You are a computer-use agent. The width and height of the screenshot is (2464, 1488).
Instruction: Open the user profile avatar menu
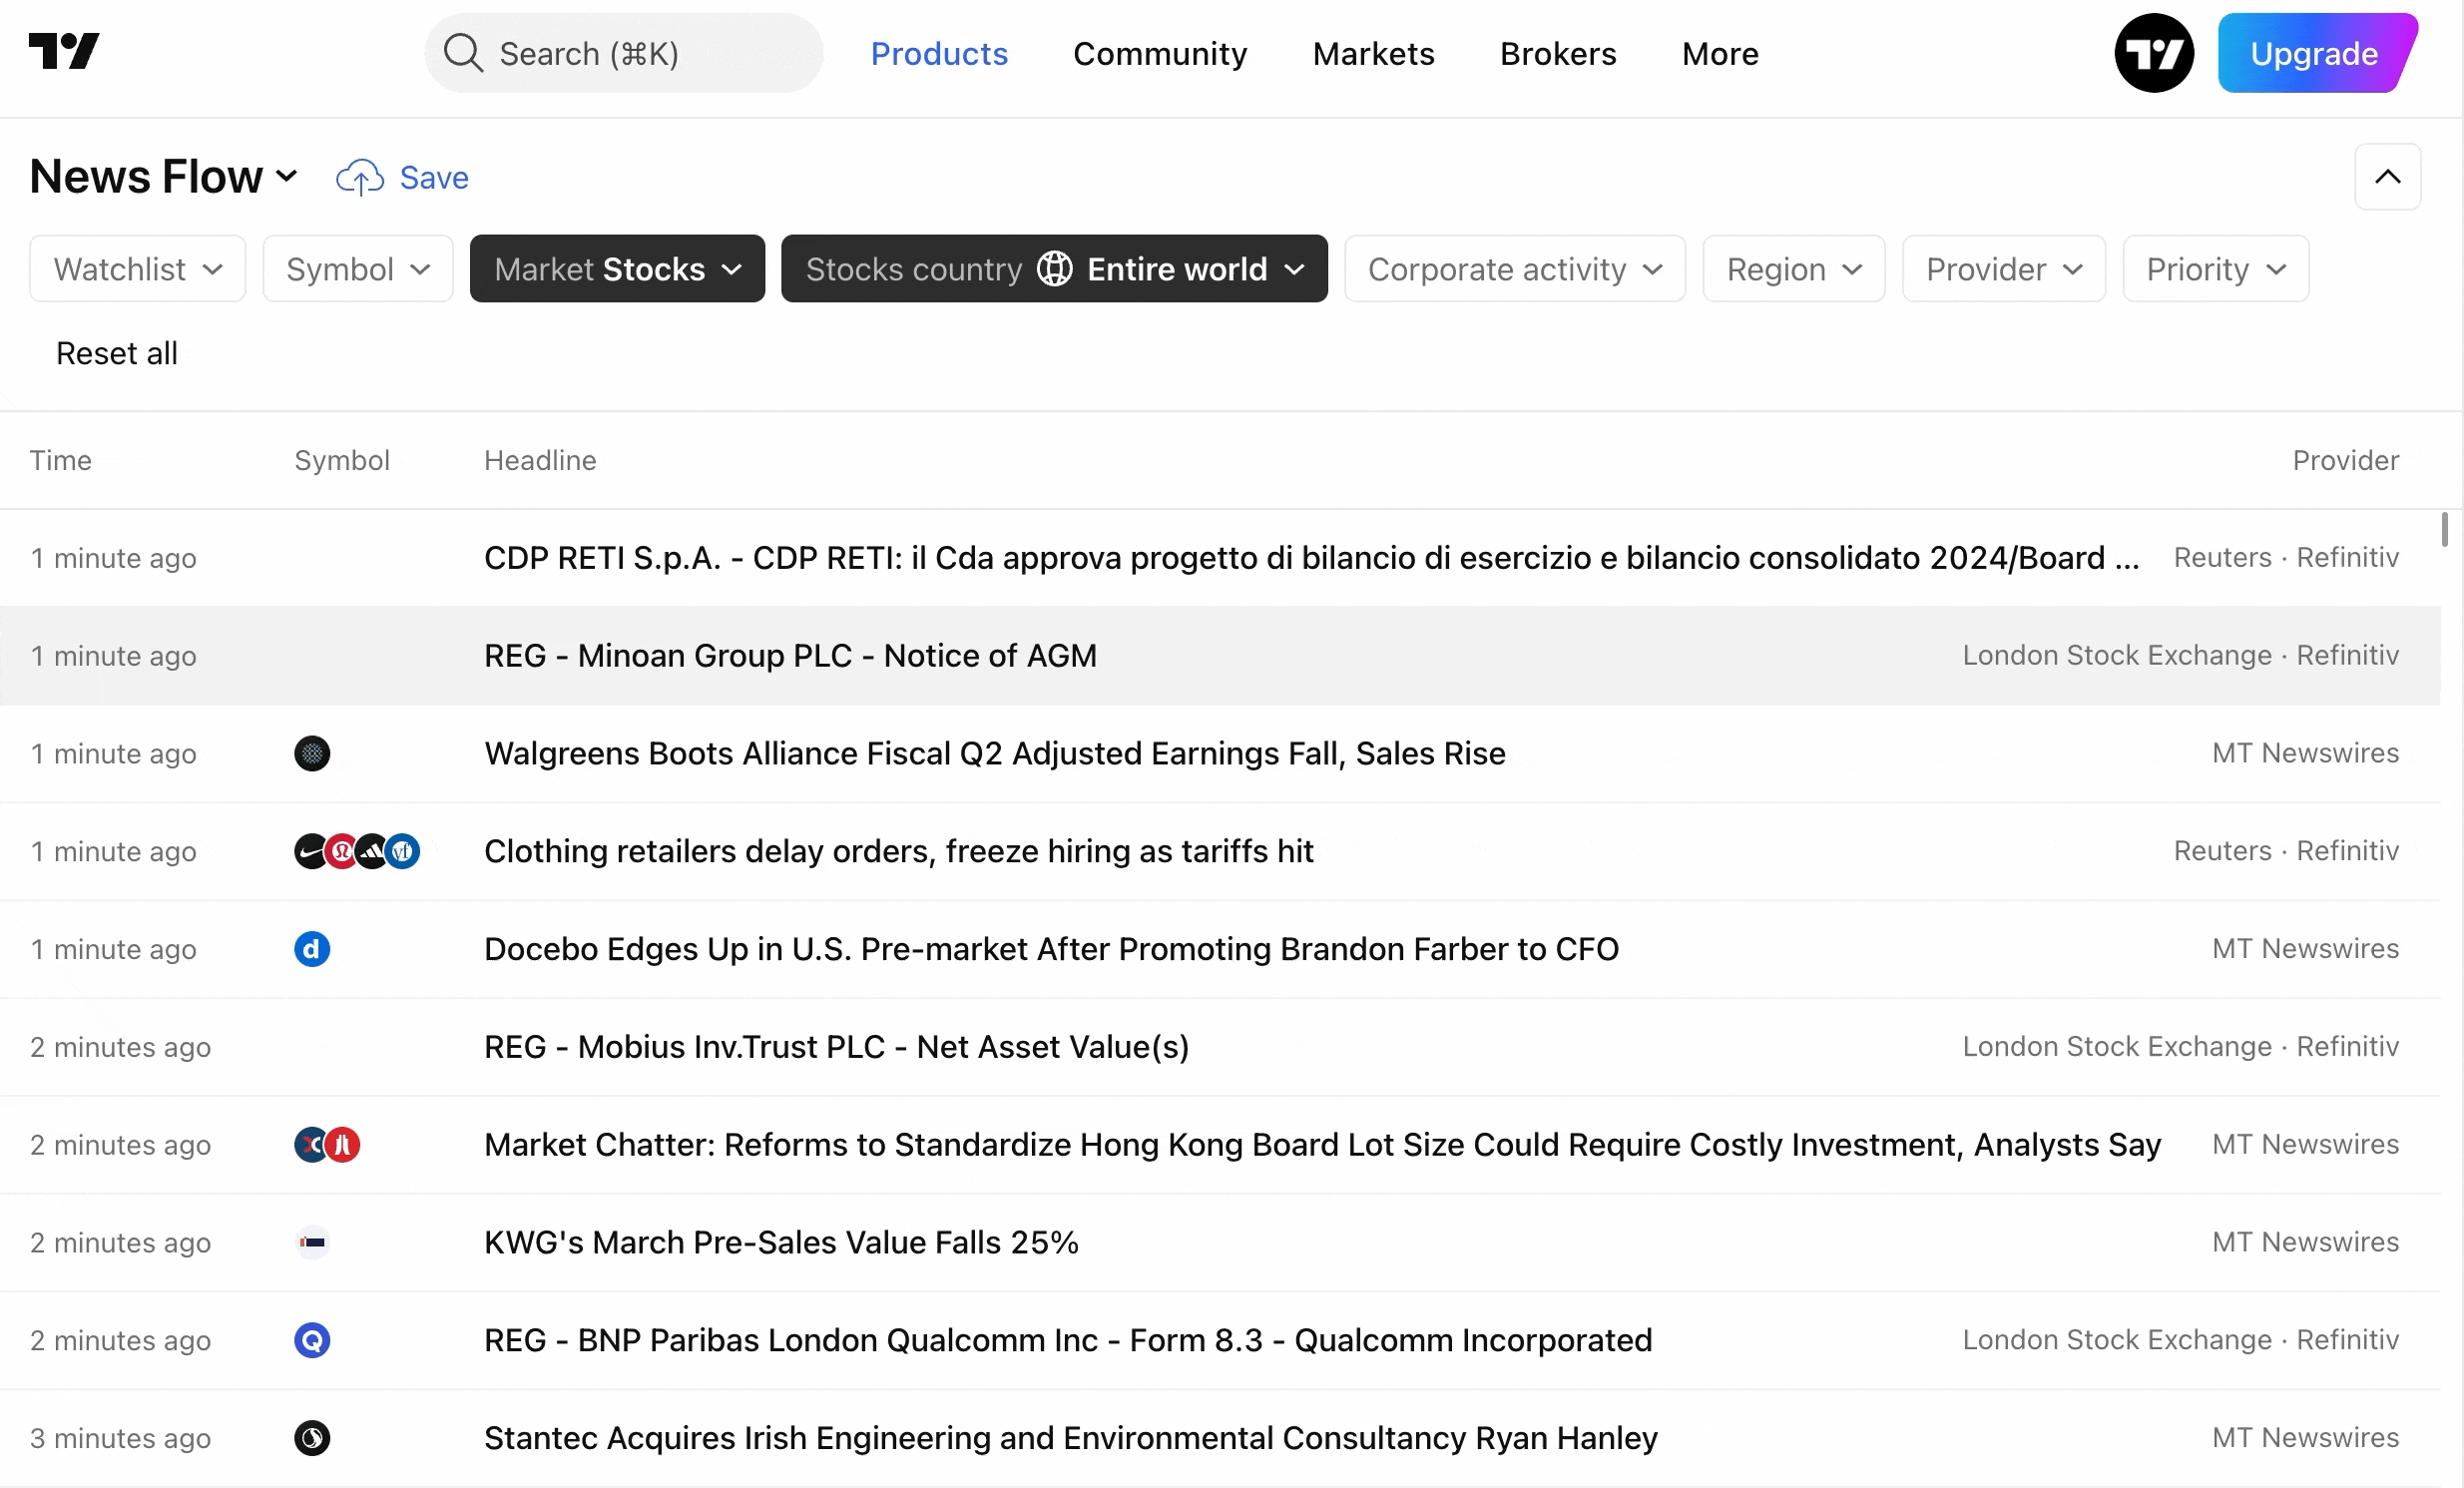[x=2153, y=53]
